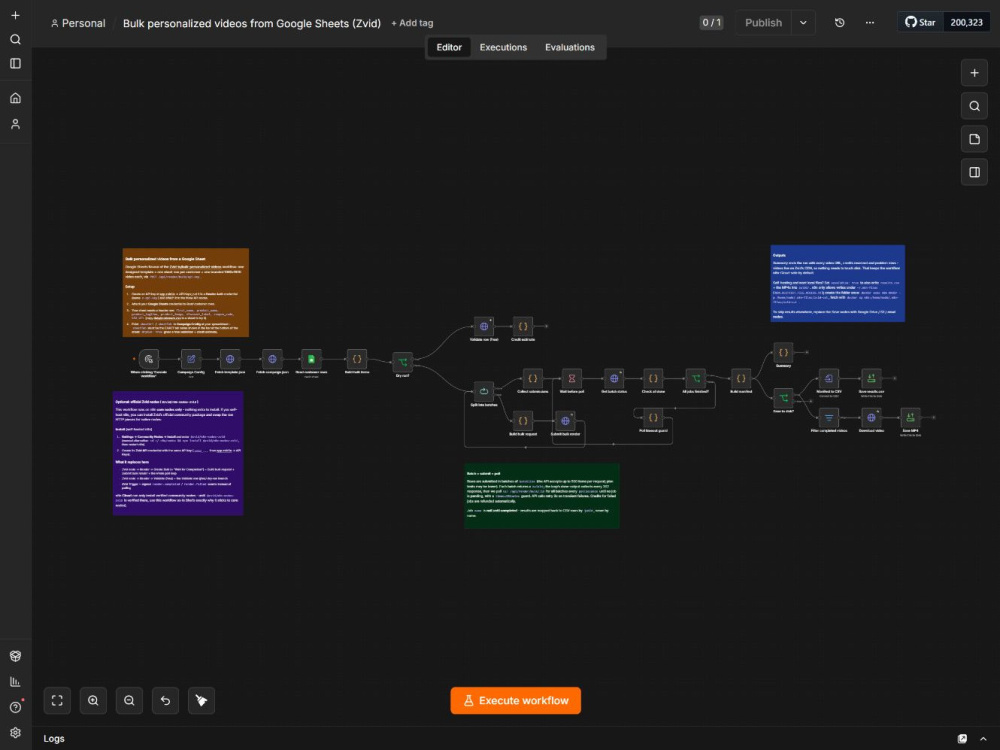Select the Split into batches loop node
Screen dimensions: 1000x750
tap(484, 391)
